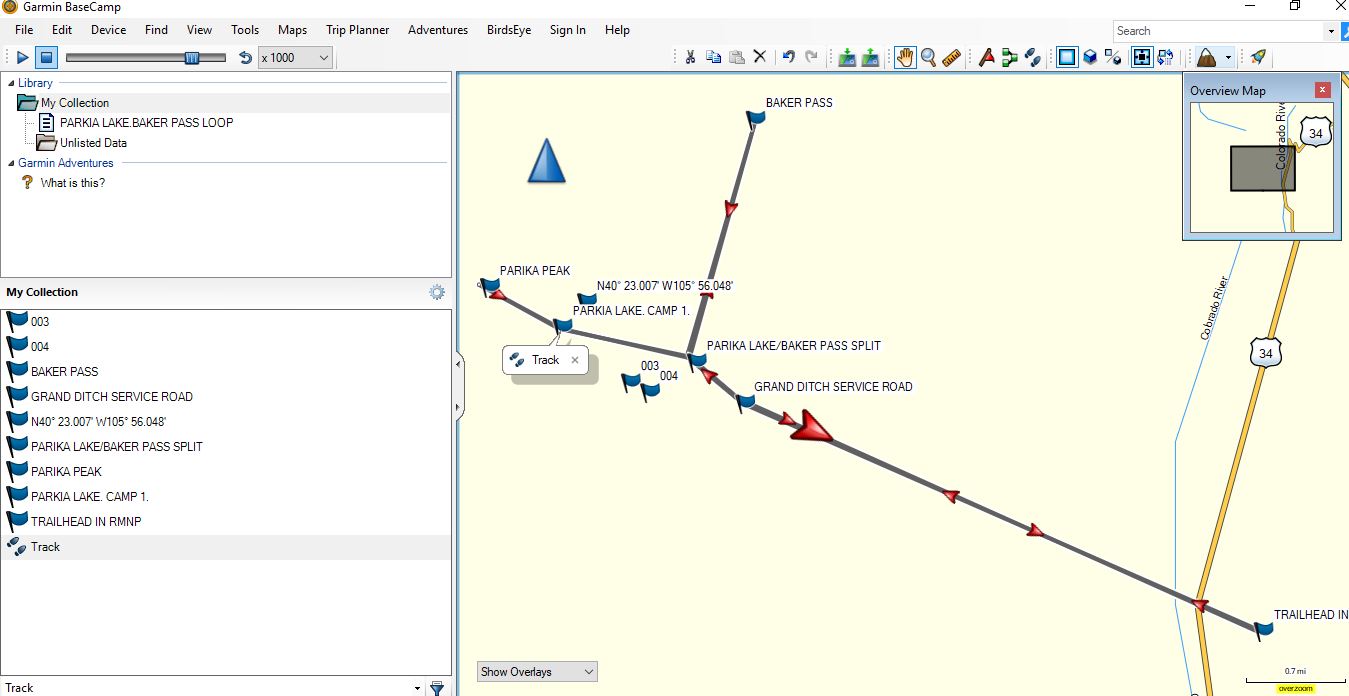Click the Paste clipboard icon
Image resolution: width=1349 pixels, height=696 pixels.
[x=737, y=58]
